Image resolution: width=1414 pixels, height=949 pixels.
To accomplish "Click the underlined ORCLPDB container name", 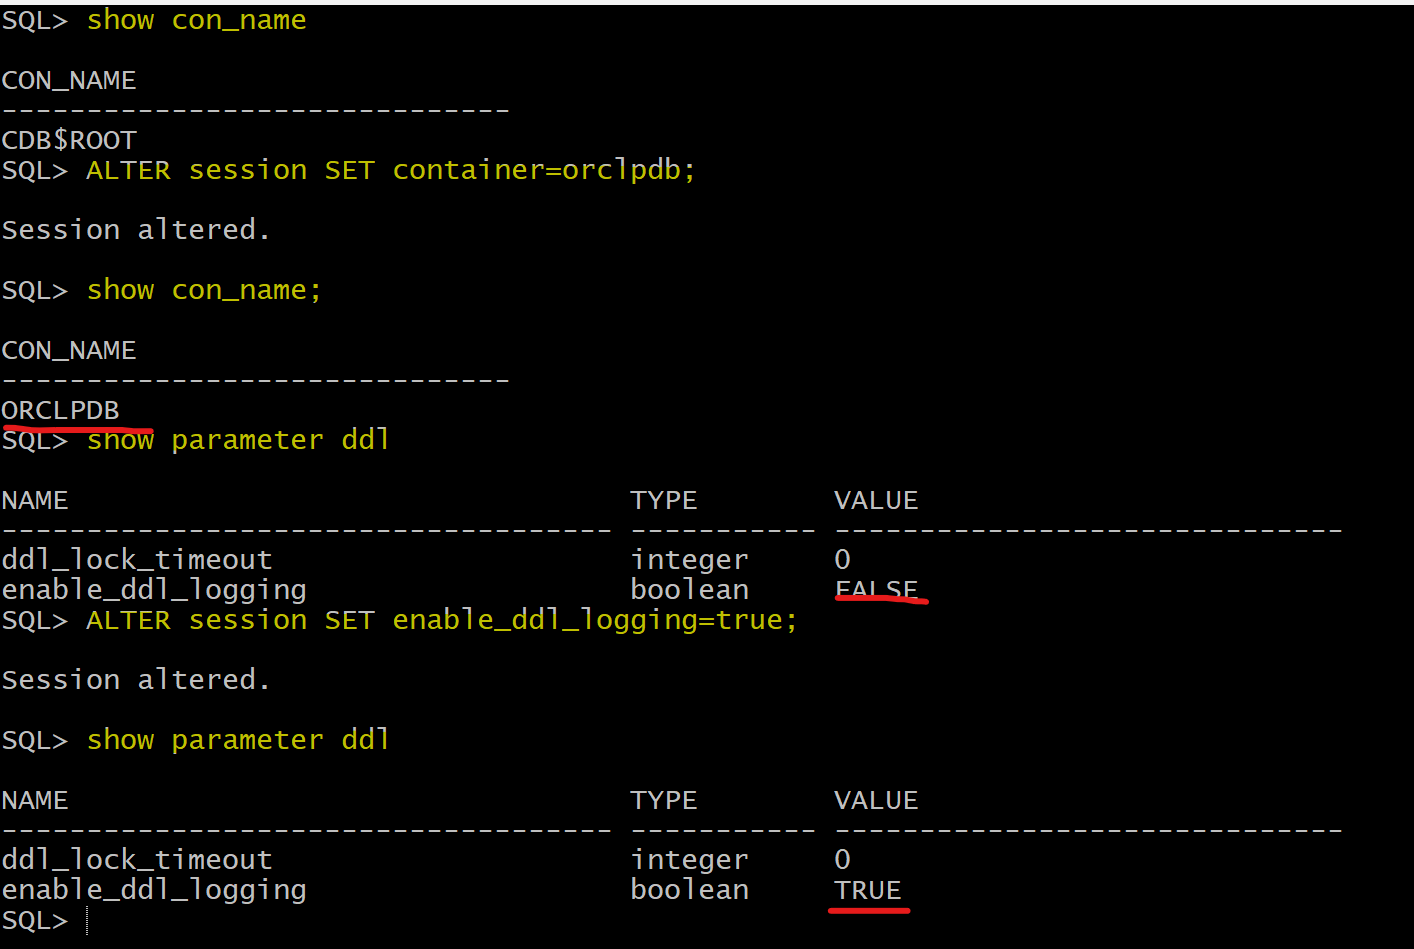I will [x=61, y=410].
